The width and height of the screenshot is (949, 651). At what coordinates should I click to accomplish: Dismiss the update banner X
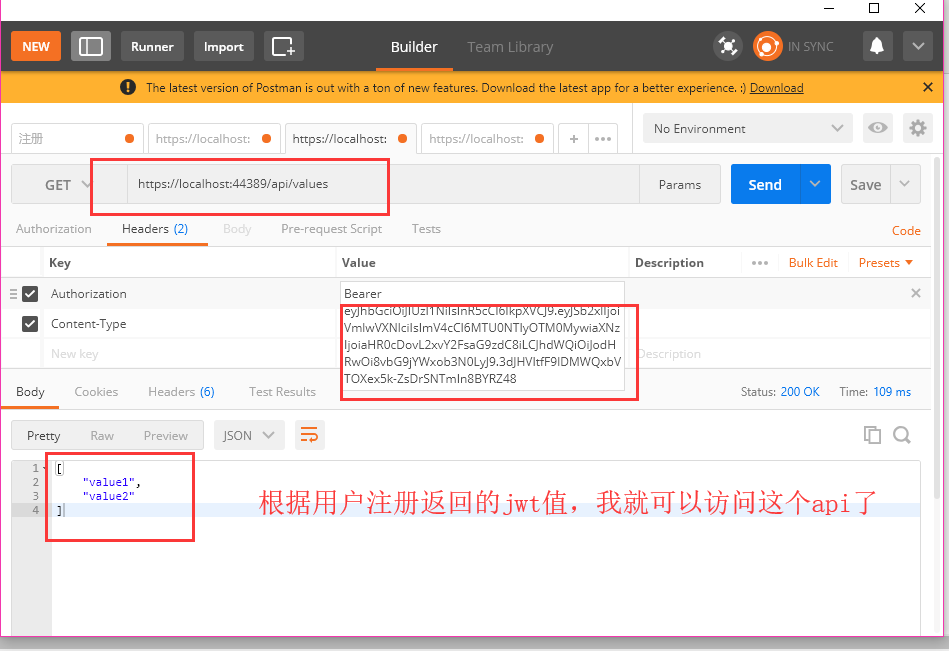[928, 88]
